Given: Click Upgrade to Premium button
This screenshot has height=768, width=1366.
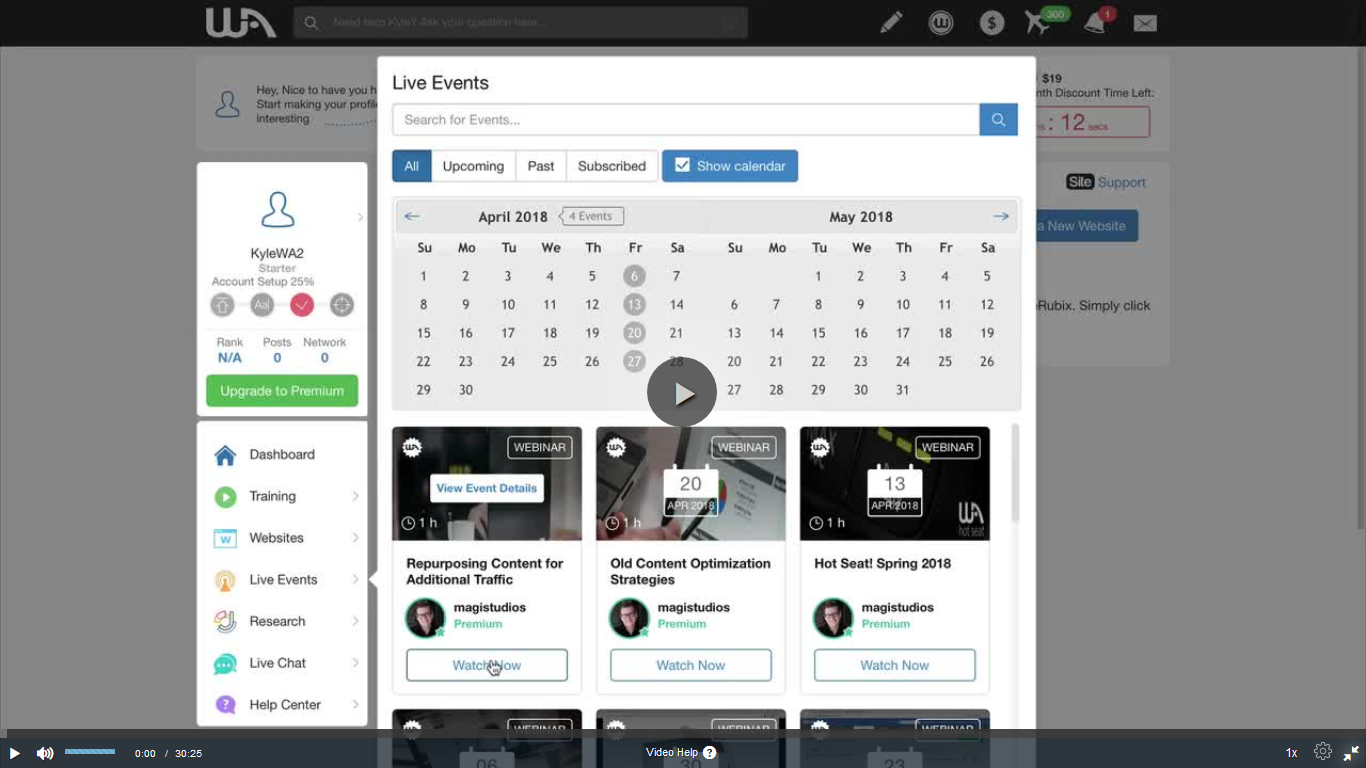Looking at the screenshot, I should [x=282, y=391].
